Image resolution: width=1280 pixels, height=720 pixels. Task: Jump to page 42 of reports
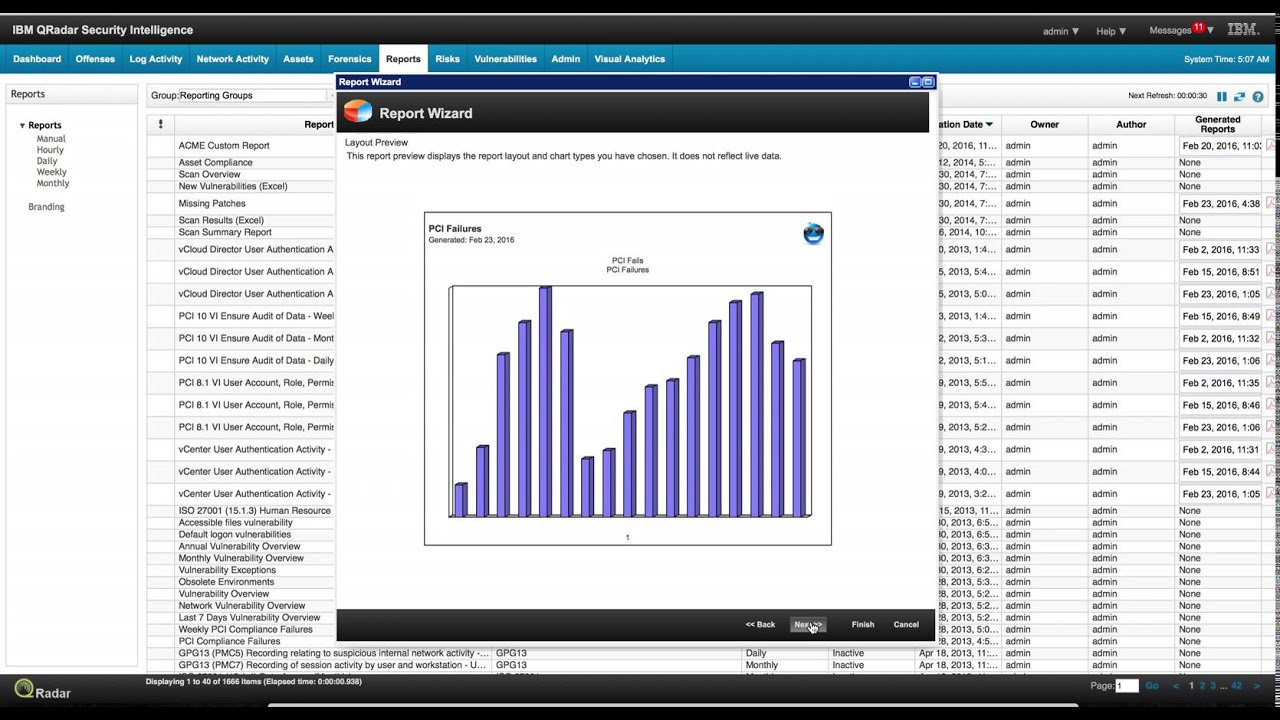[x=1237, y=686]
